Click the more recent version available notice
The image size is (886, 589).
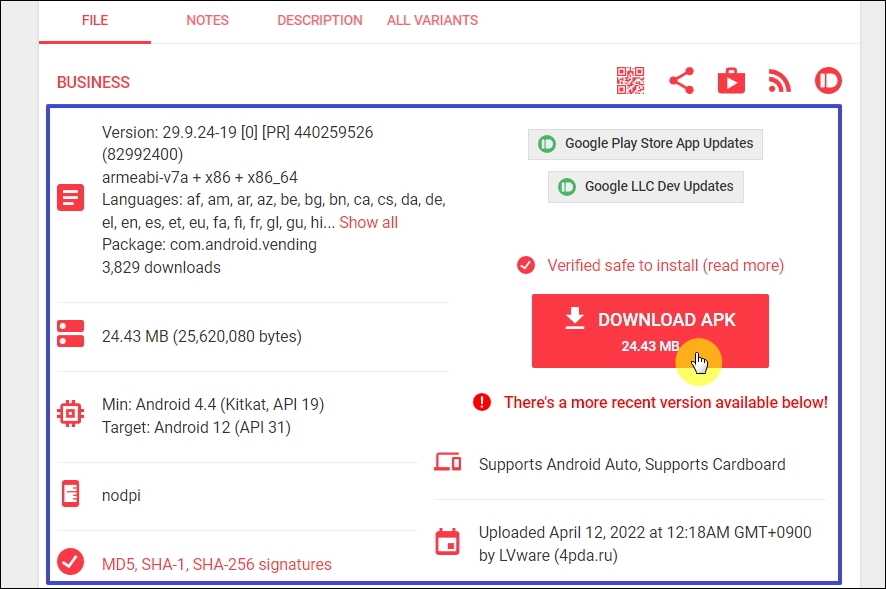tap(666, 402)
